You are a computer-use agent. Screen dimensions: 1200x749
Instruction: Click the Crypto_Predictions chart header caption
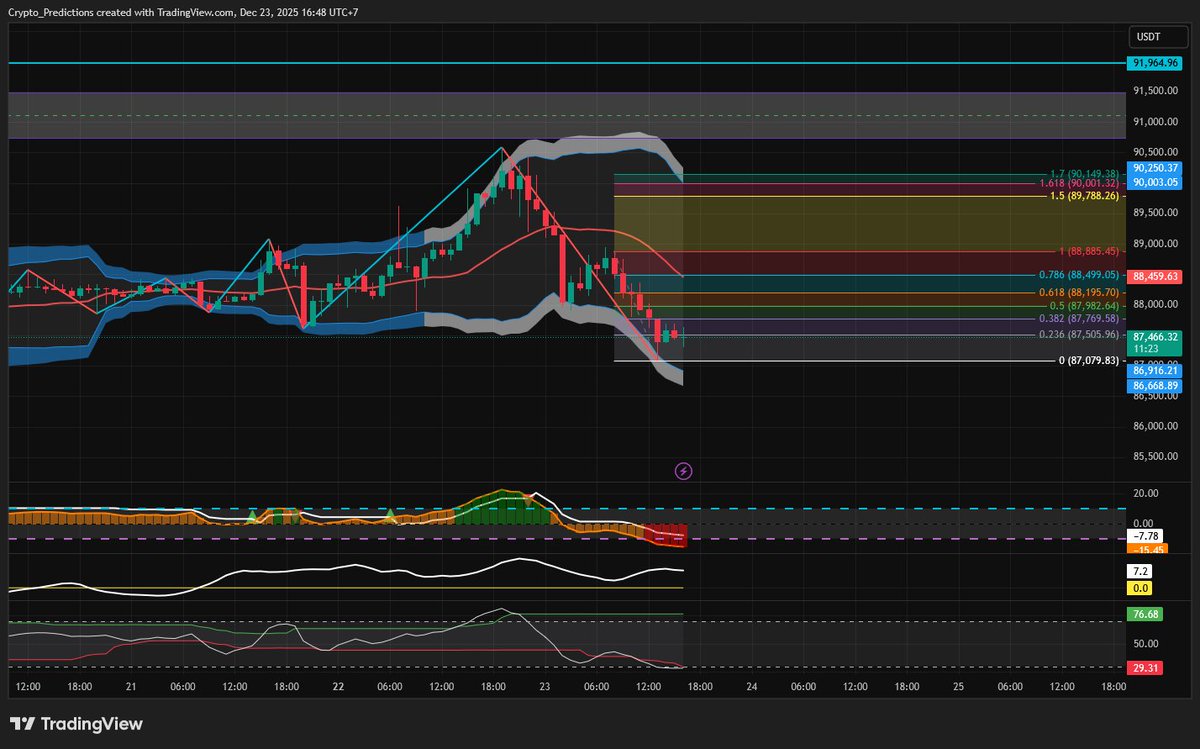tap(185, 13)
